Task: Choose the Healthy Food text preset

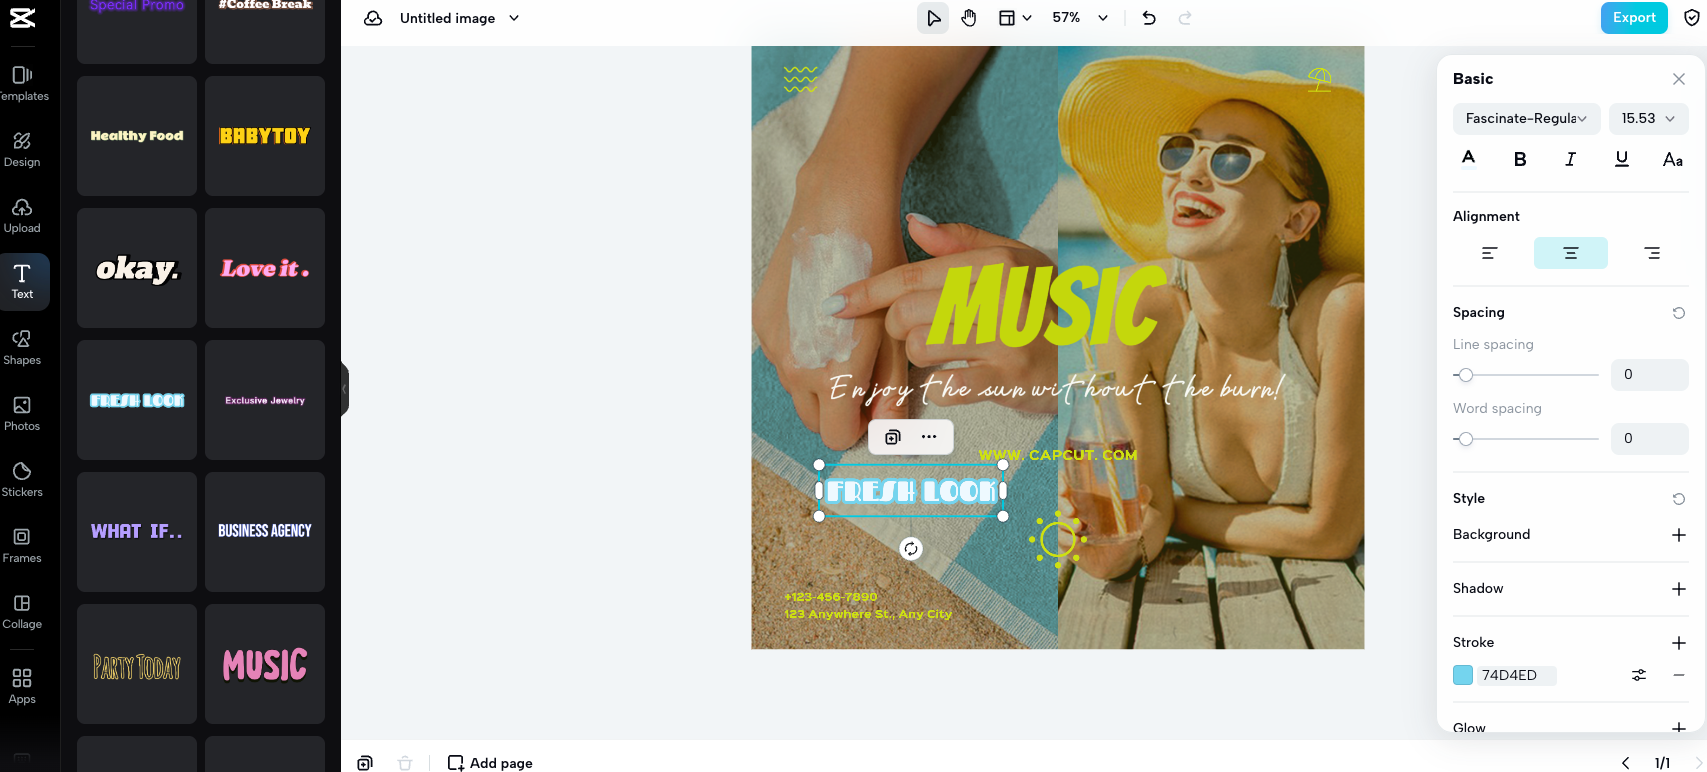Action: click(x=137, y=136)
